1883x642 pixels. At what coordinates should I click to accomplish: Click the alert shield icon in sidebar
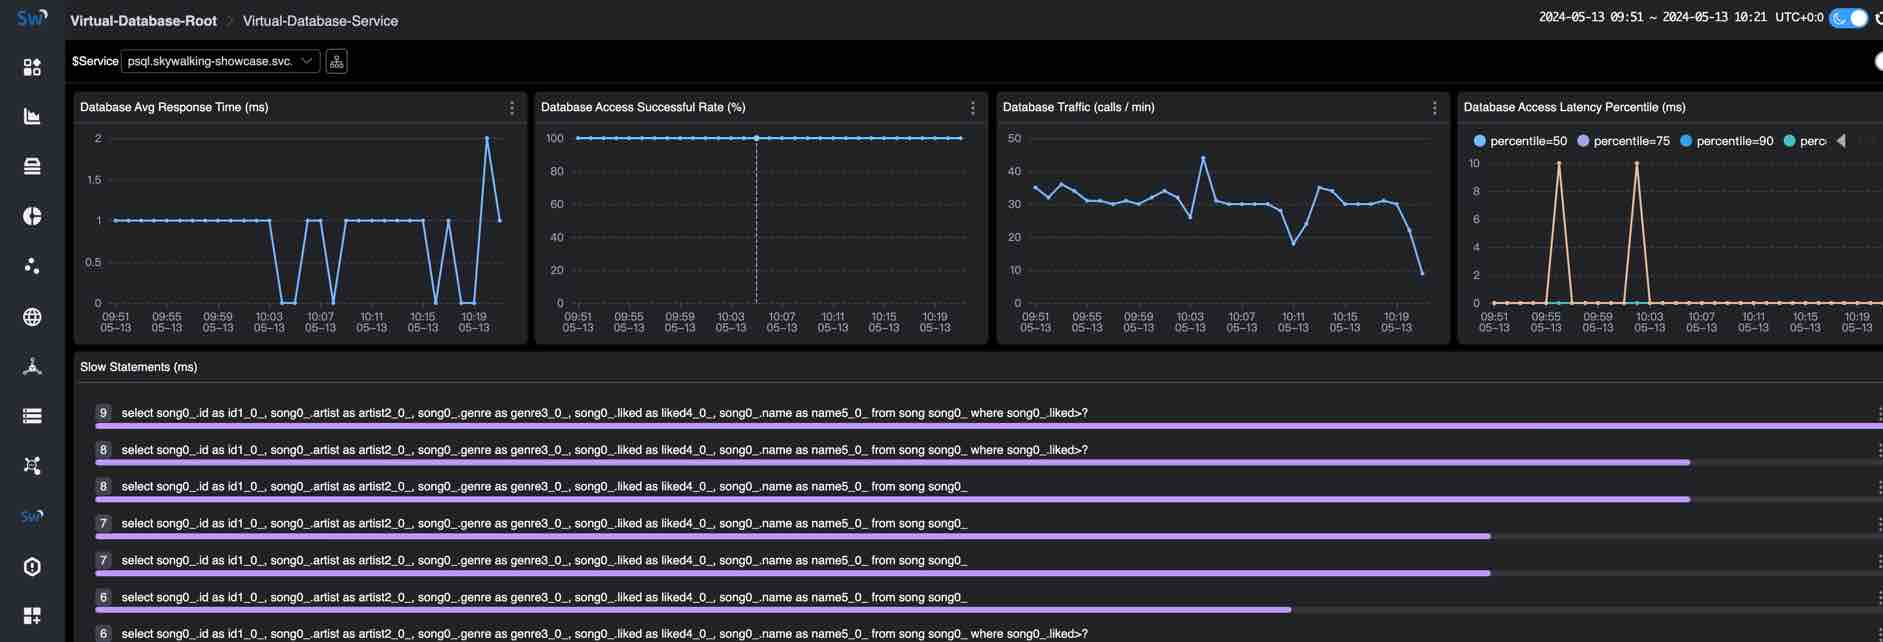pos(32,567)
